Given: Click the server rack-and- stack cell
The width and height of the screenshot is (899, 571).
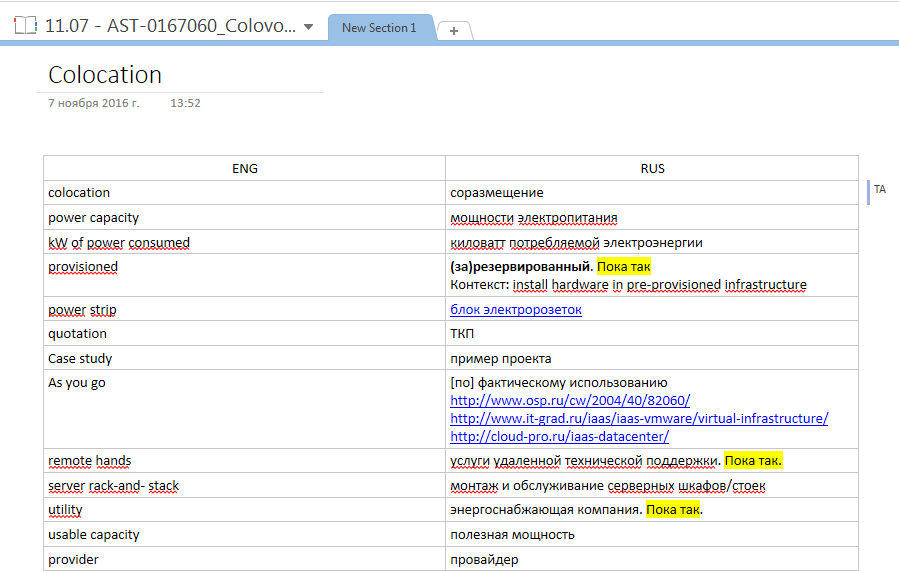Looking at the screenshot, I should tap(245, 486).
